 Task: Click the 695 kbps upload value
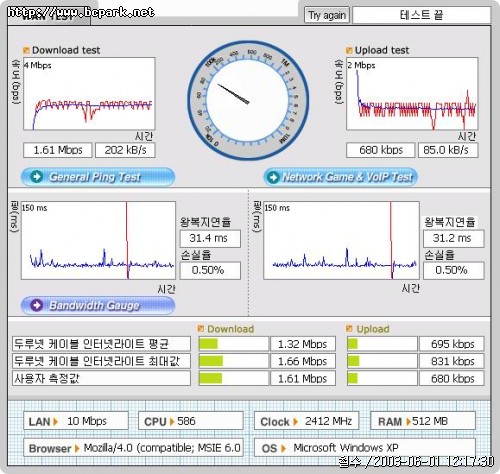click(452, 344)
